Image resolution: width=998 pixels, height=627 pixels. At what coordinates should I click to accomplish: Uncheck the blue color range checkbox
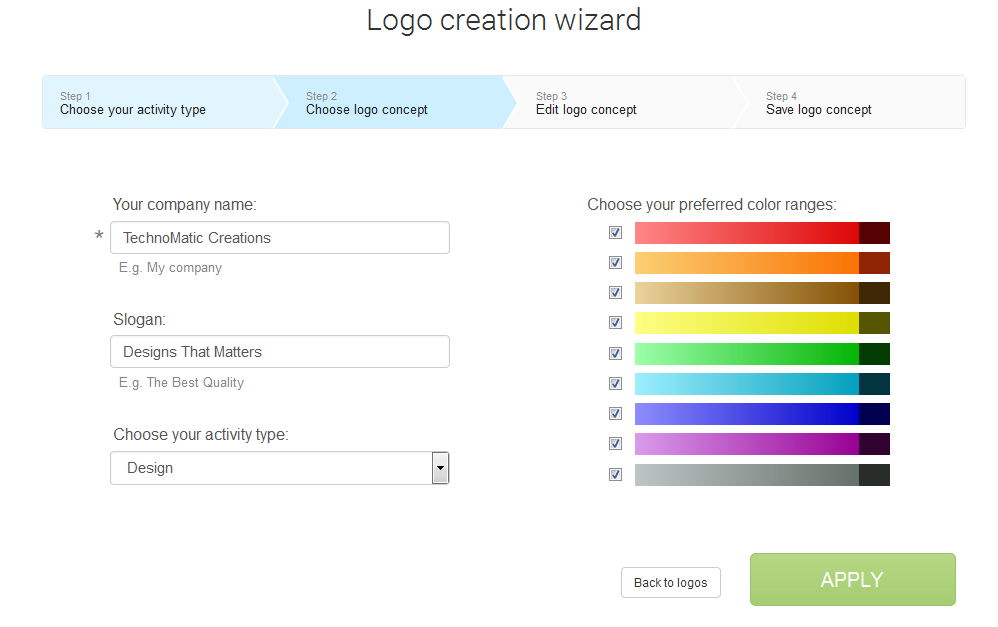tap(615, 413)
